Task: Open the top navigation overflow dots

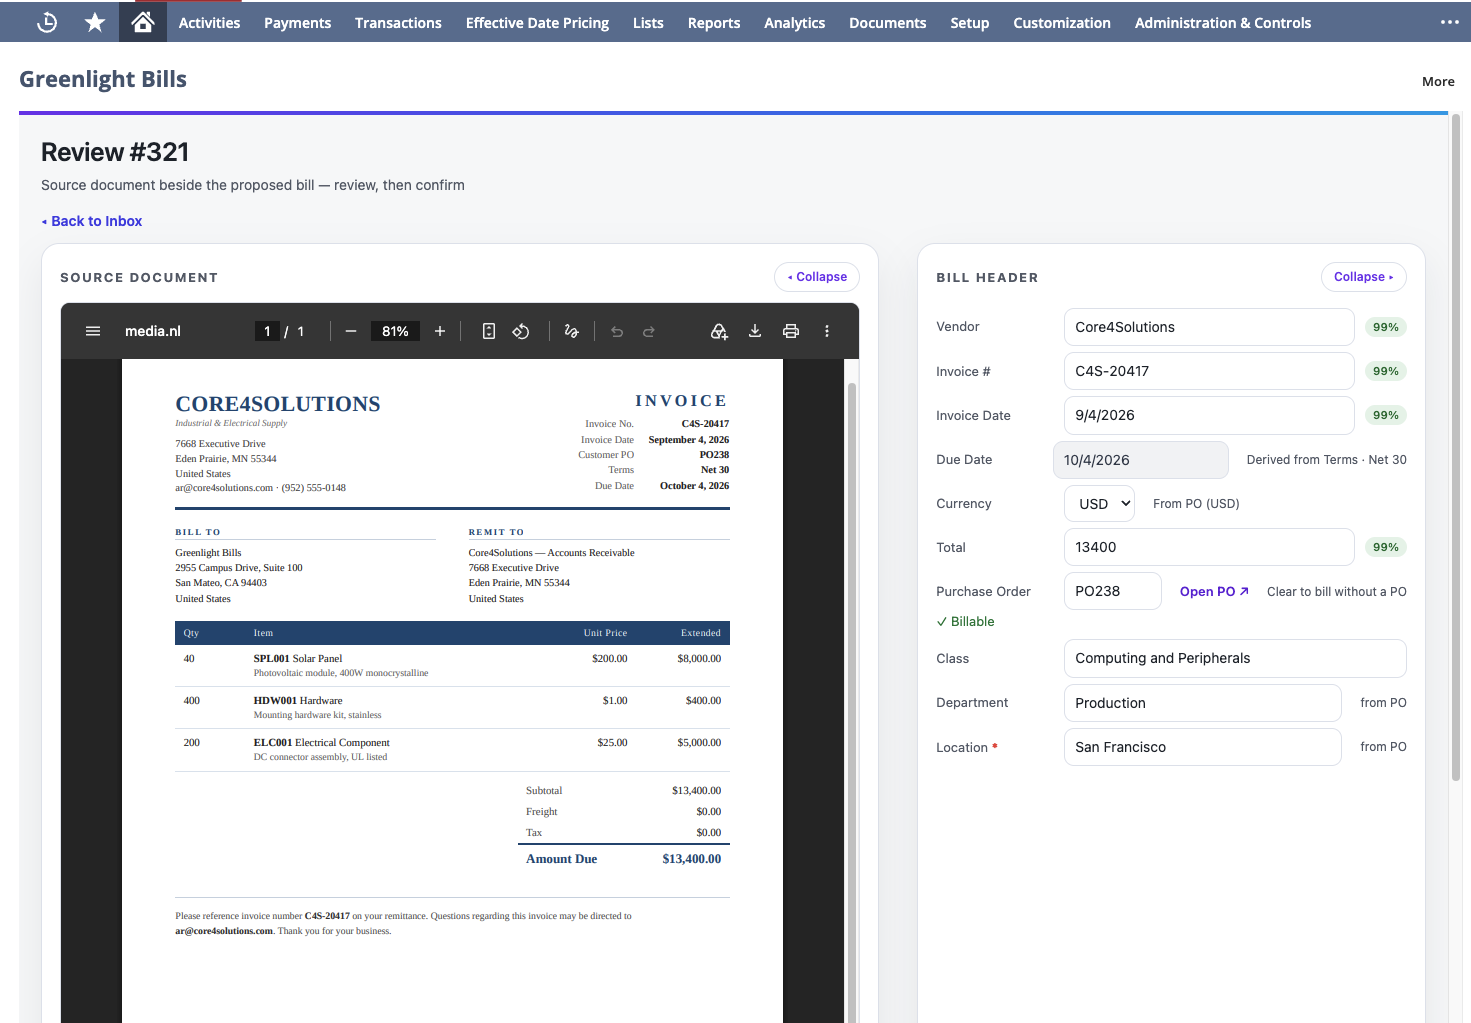Action: (1449, 22)
